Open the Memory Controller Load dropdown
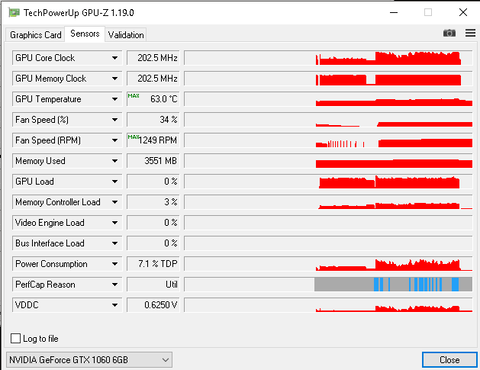The image size is (480, 370). tap(115, 202)
